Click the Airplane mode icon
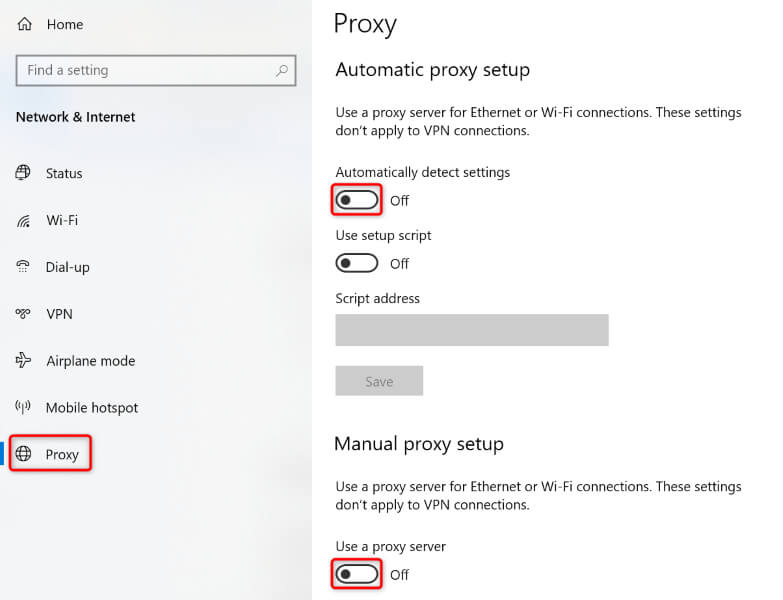Viewport: 783px width, 600px height. [24, 361]
